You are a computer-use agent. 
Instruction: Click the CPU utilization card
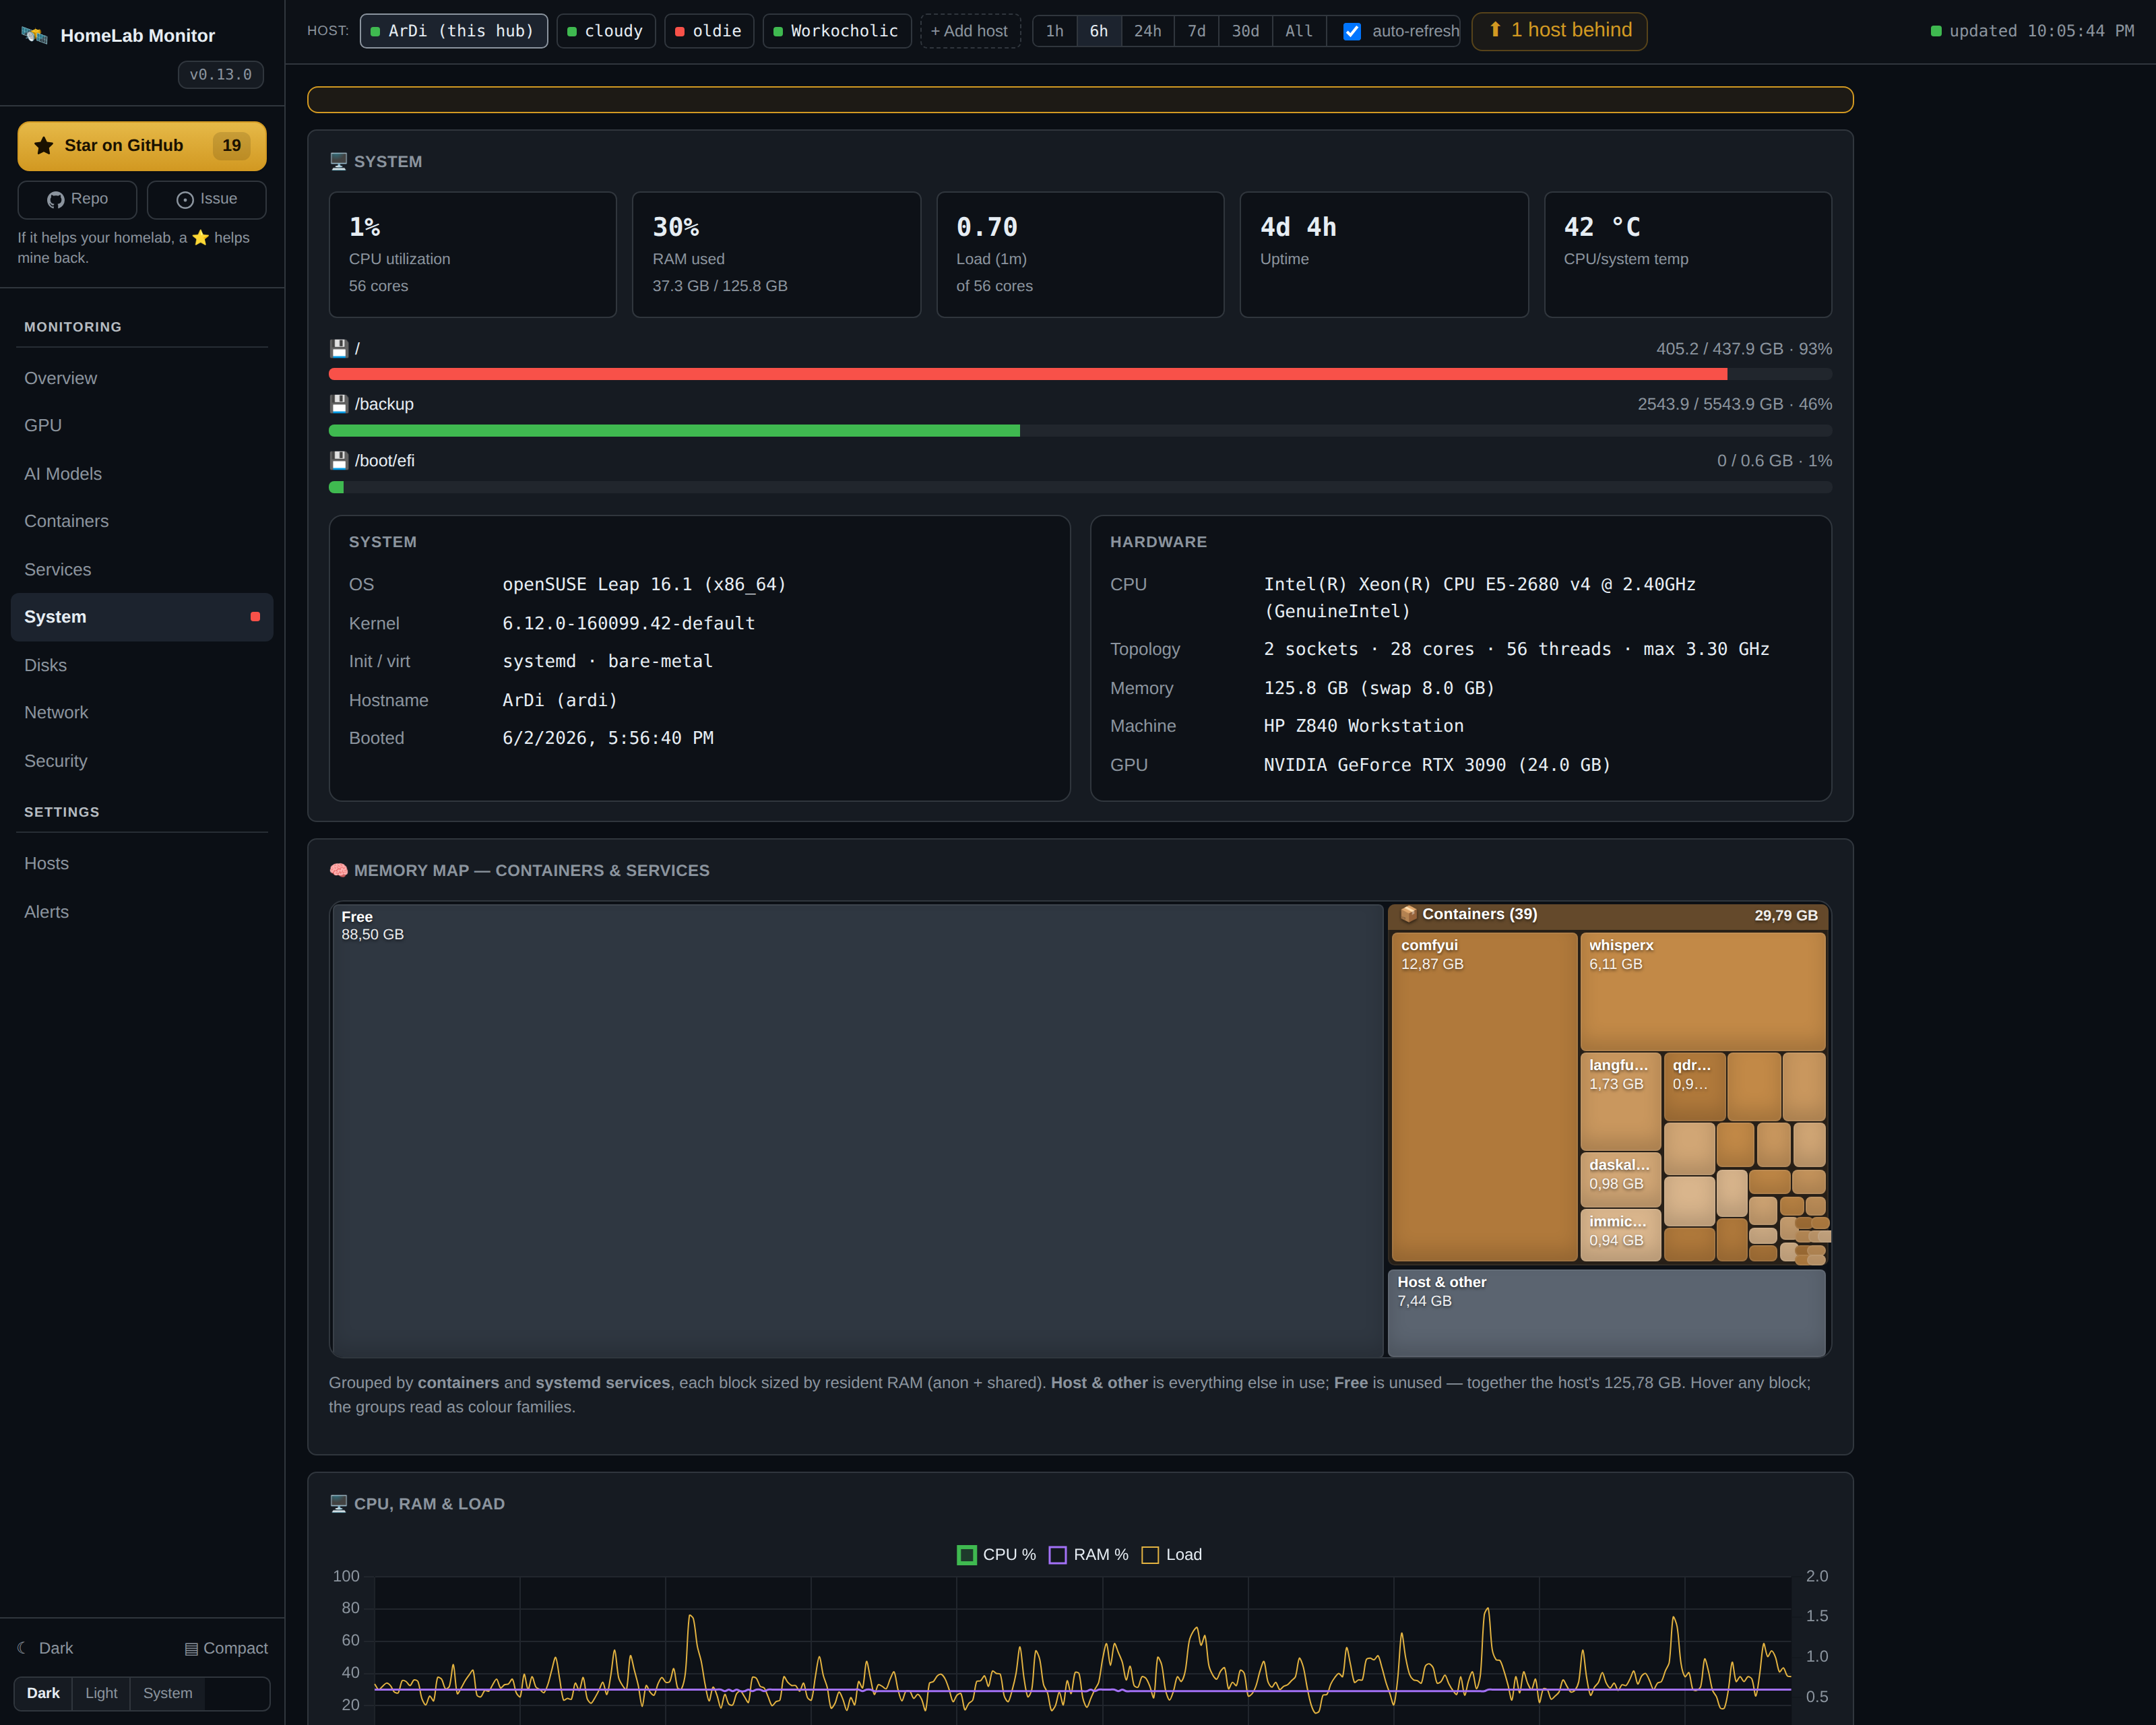(473, 255)
